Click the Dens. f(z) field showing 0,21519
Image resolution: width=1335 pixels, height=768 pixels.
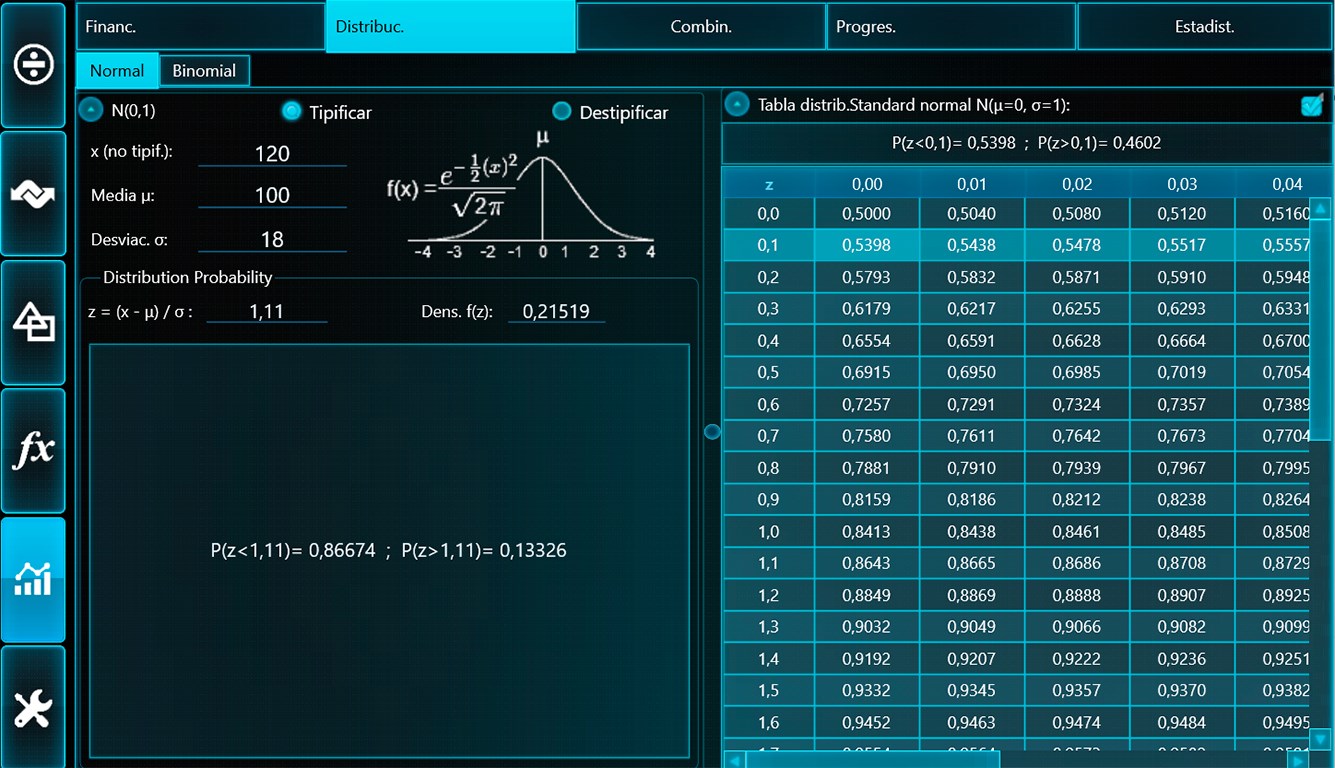pyautogui.click(x=556, y=311)
